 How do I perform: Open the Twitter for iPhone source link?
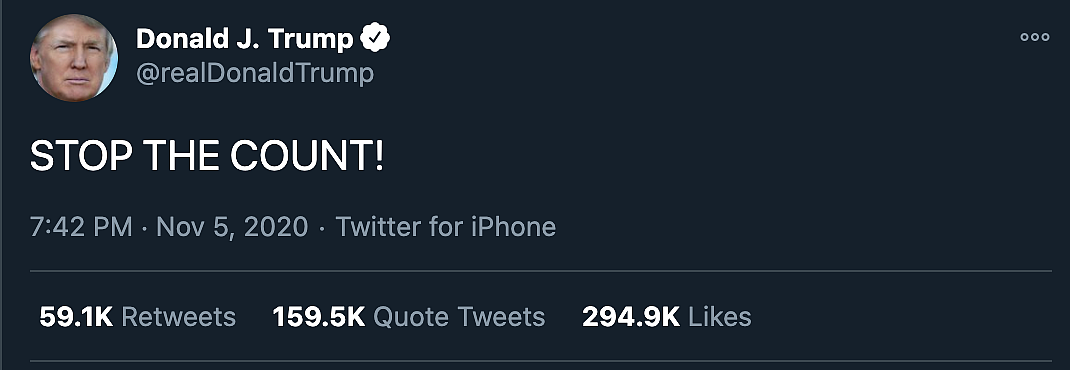(446, 227)
